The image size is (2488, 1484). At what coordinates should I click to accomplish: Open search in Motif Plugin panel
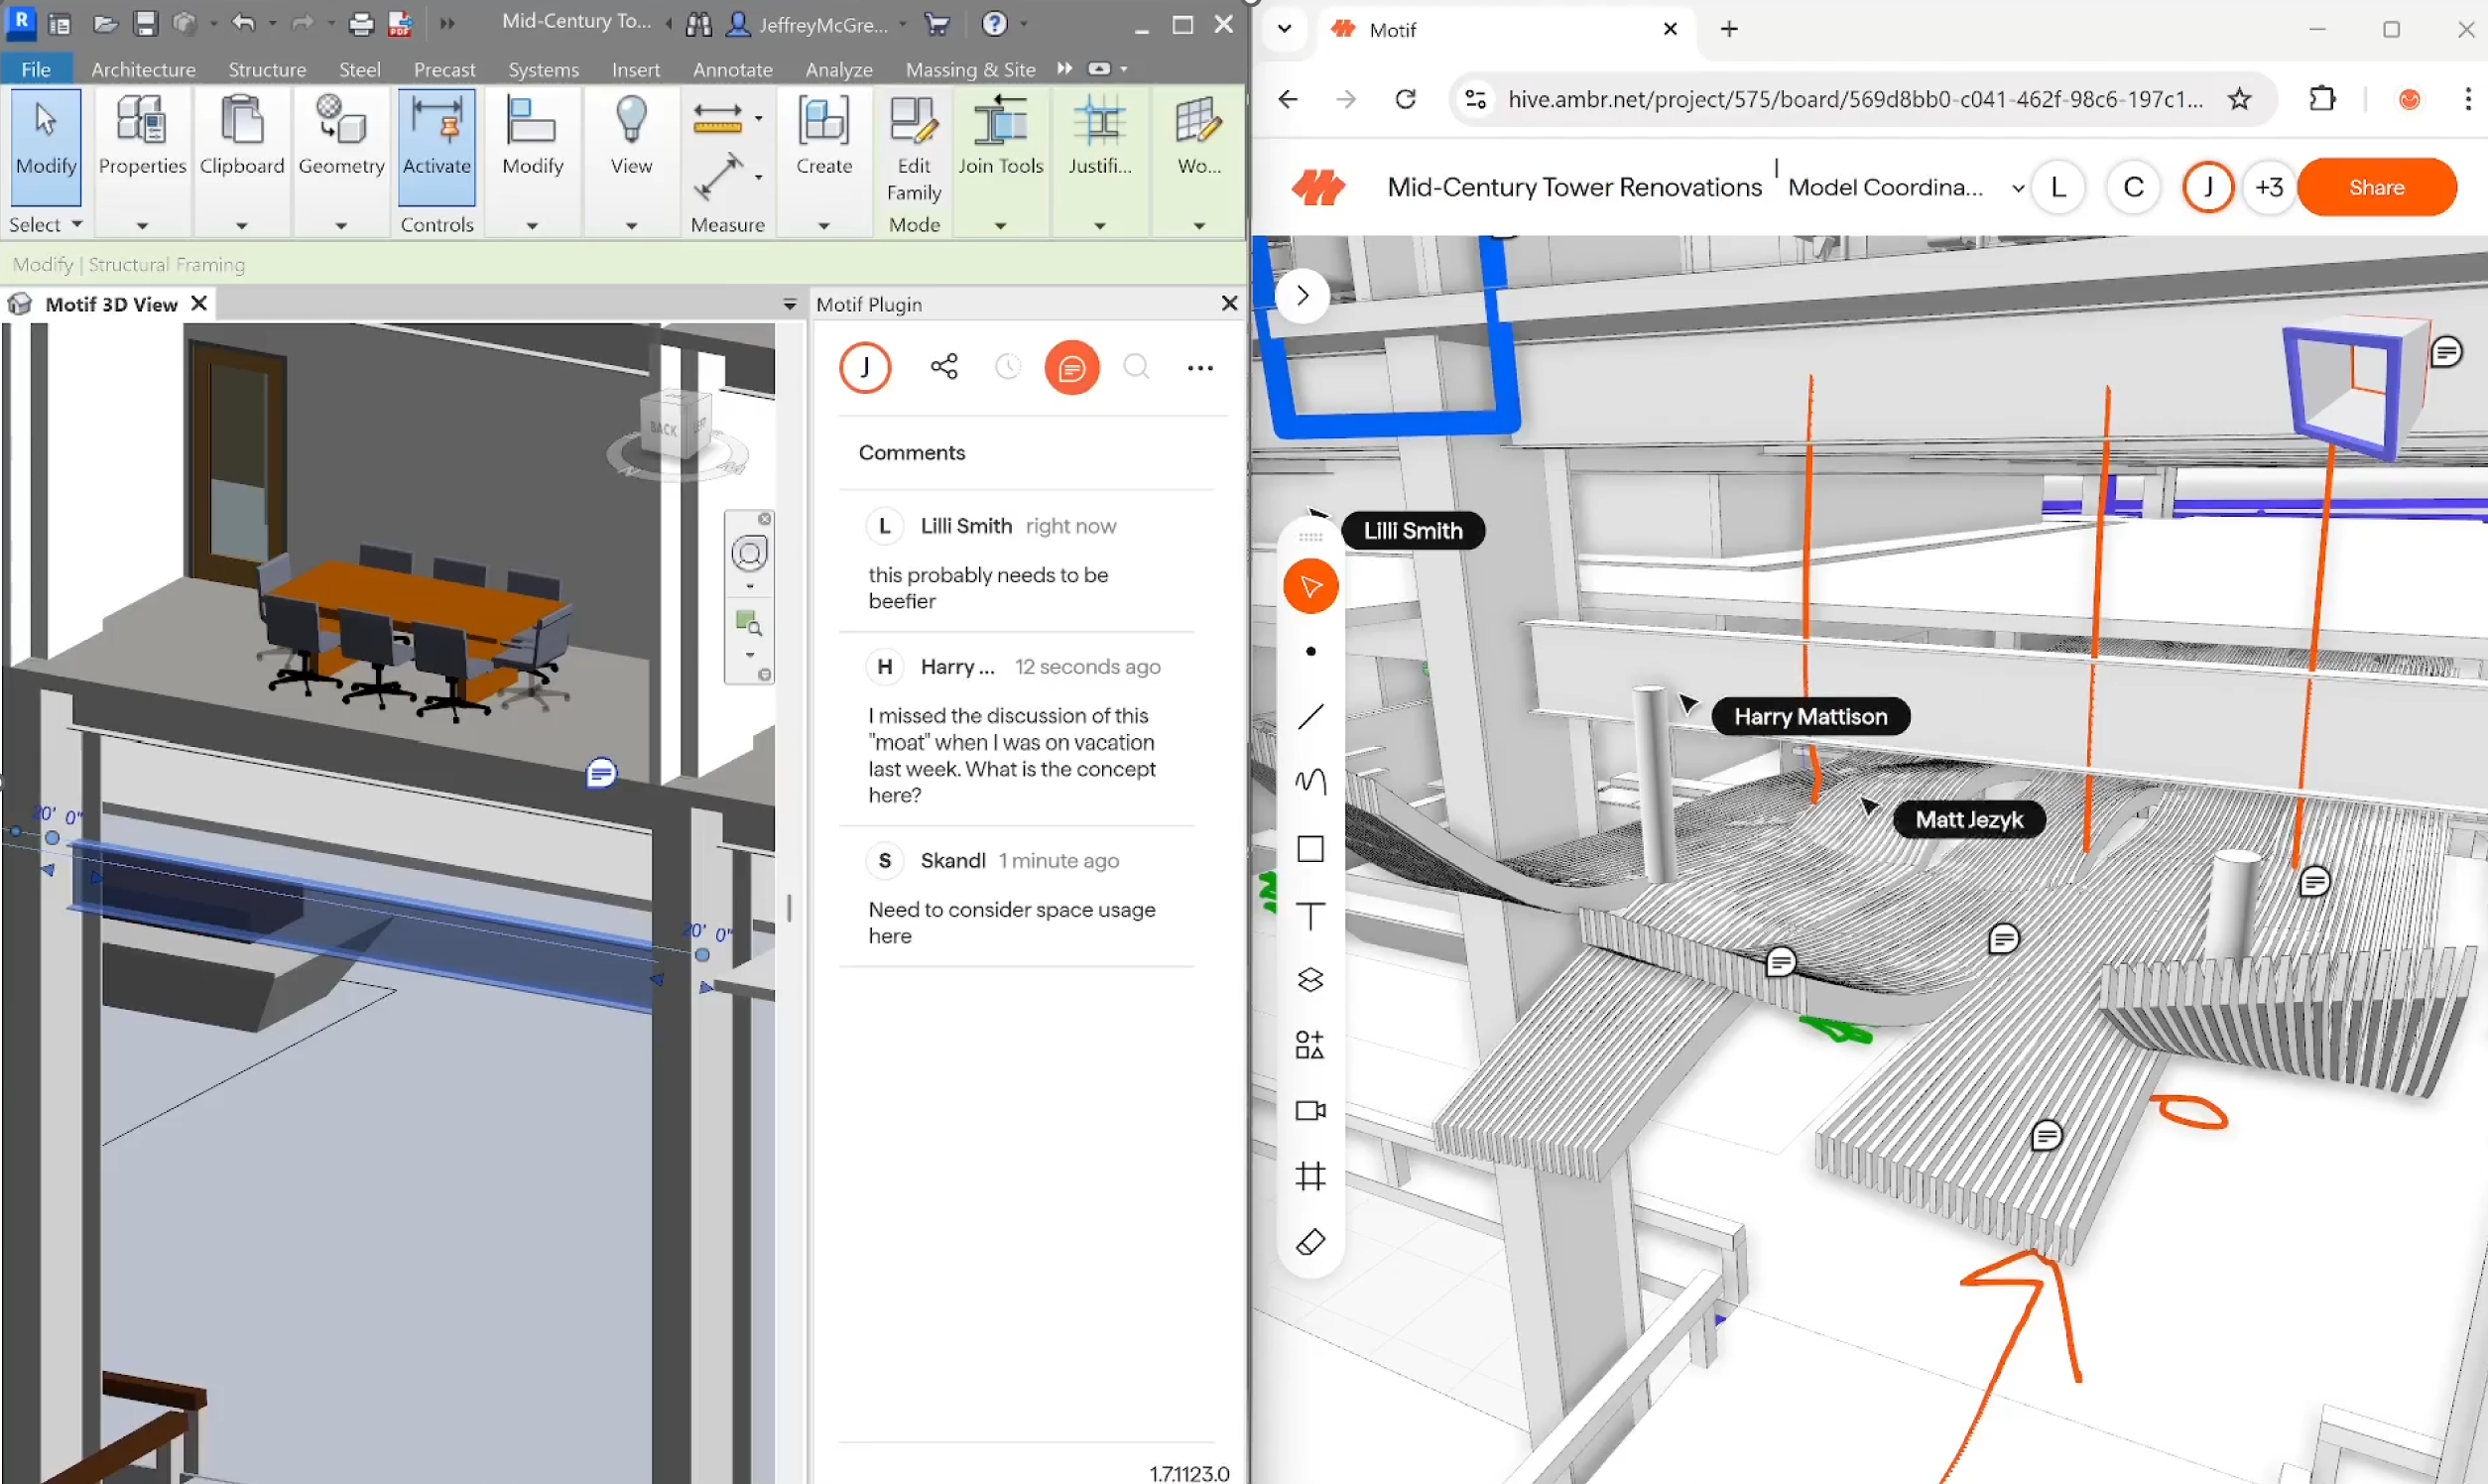(1136, 367)
